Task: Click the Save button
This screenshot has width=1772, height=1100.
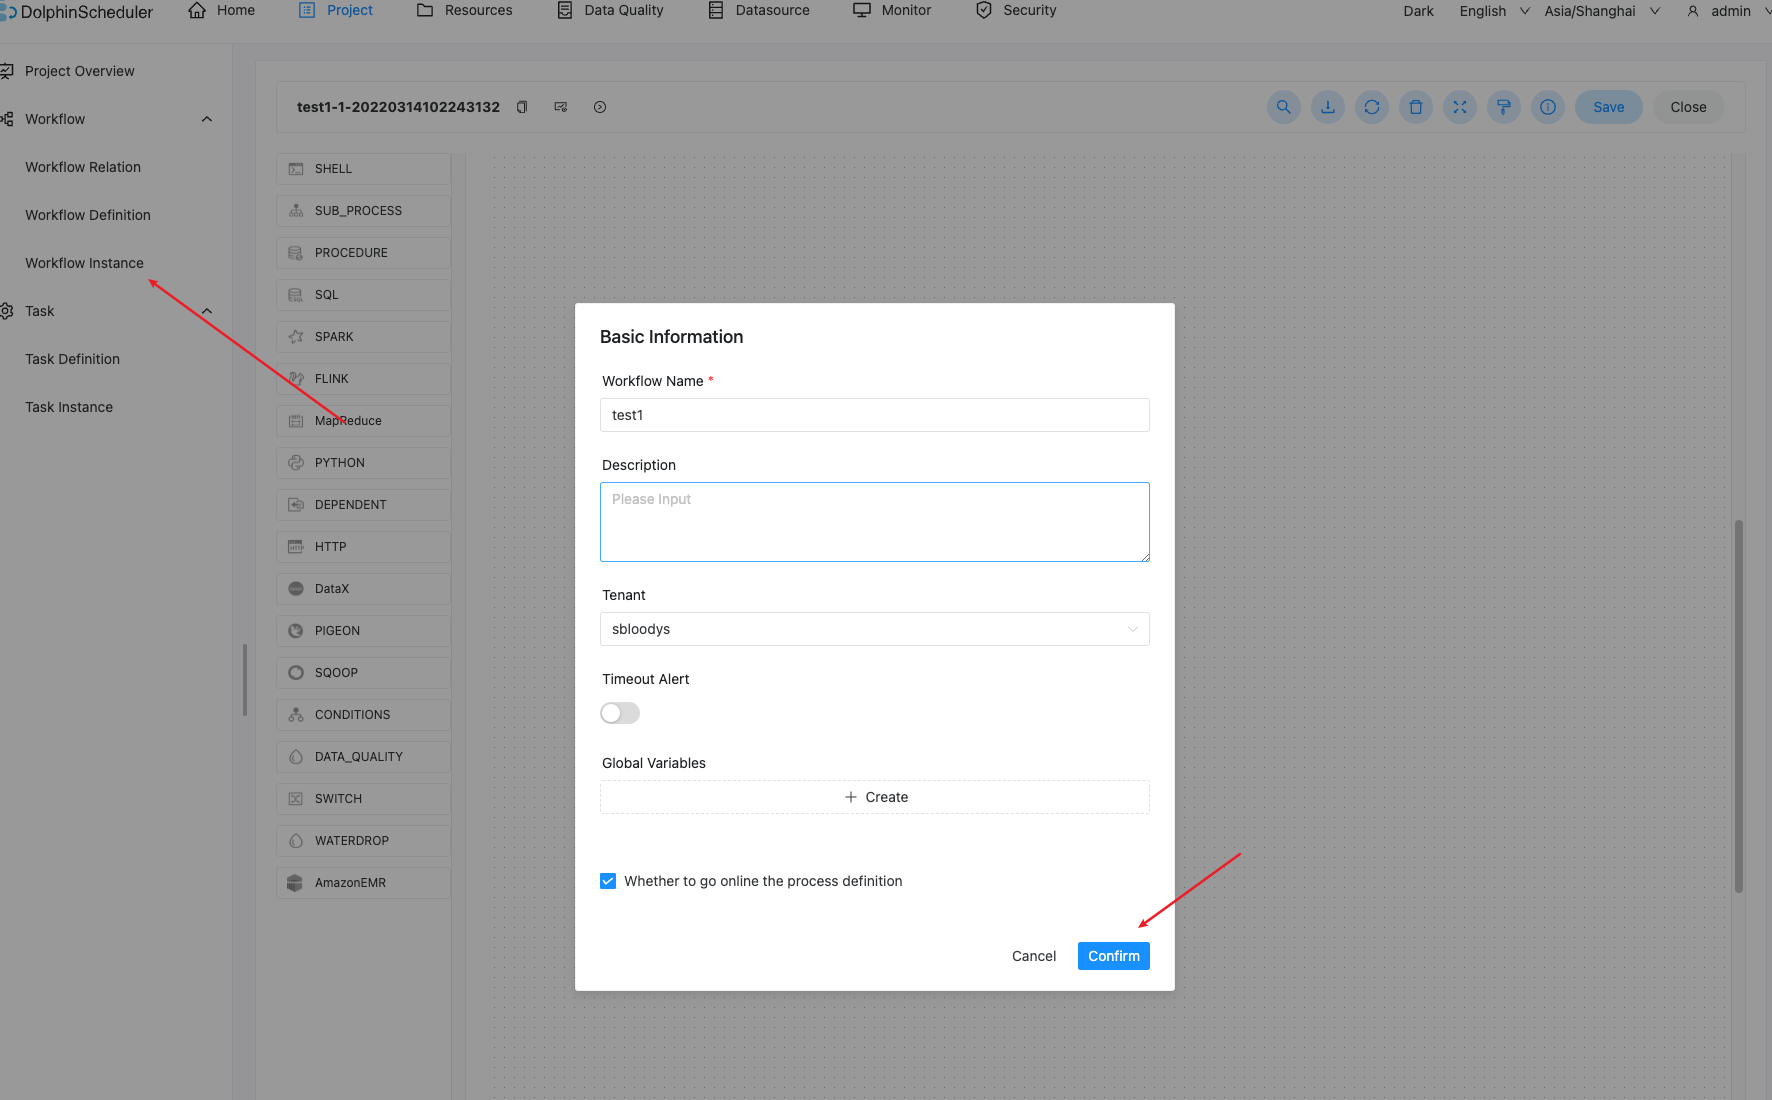Action: click(x=1609, y=107)
